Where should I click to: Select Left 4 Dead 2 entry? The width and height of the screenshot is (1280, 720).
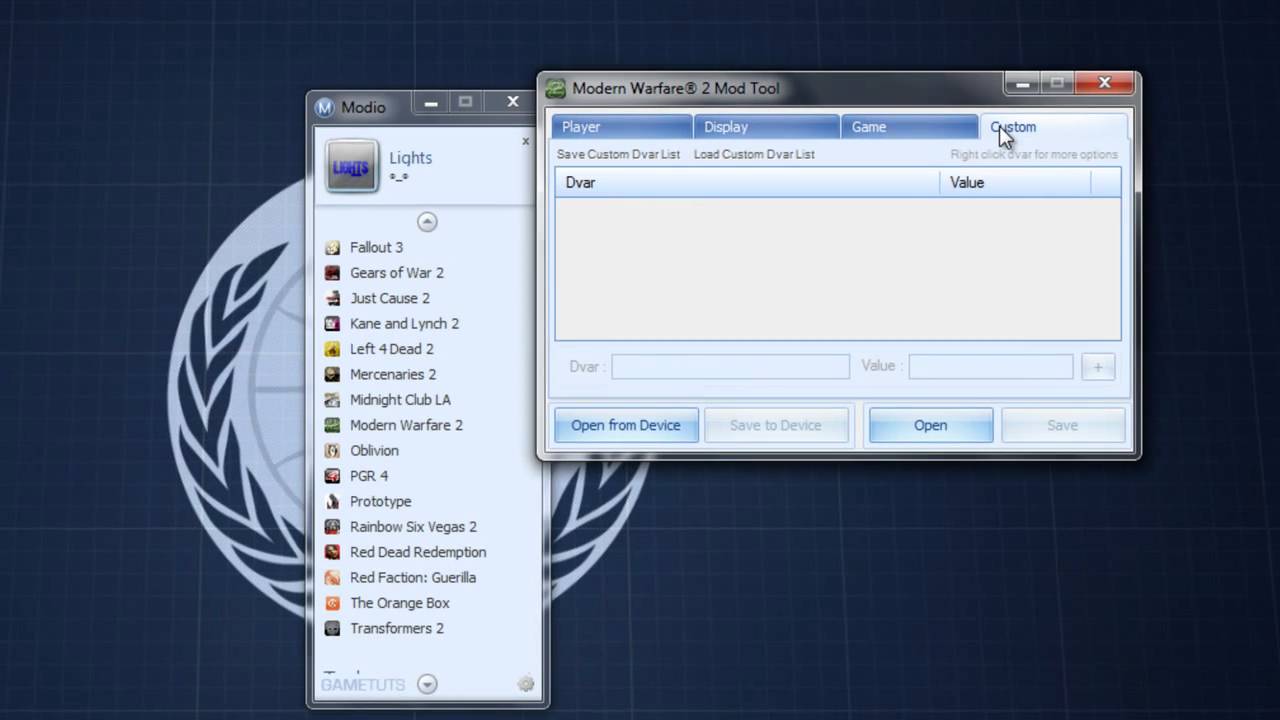(391, 349)
